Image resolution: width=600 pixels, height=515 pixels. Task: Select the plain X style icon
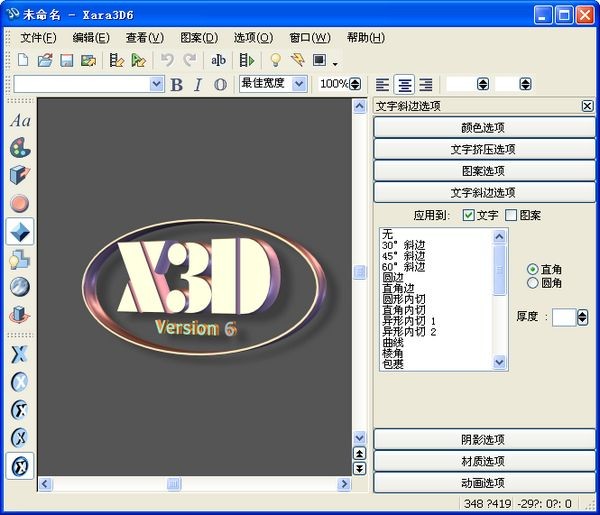[19, 354]
